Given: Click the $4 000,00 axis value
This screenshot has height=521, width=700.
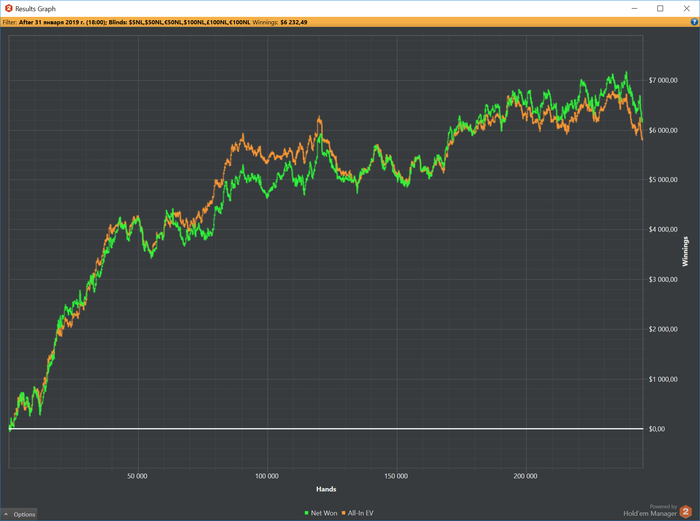Looking at the screenshot, I should coord(663,229).
